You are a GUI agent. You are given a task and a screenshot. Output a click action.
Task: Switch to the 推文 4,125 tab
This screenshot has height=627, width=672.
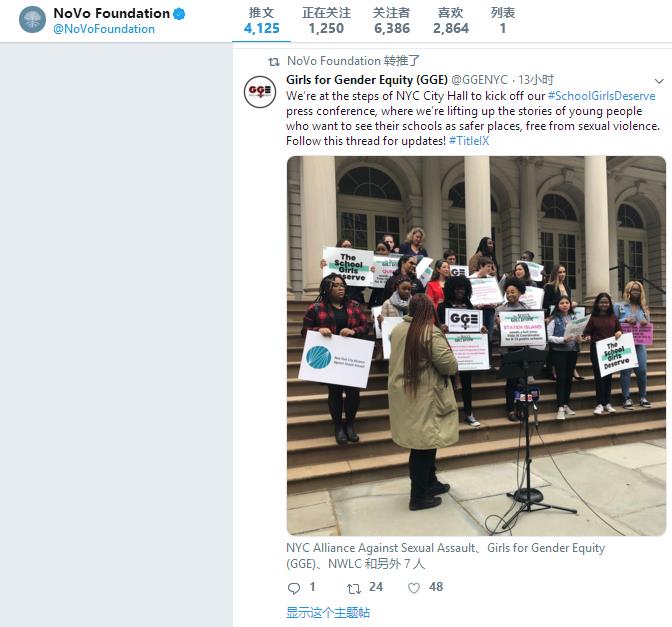click(261, 21)
